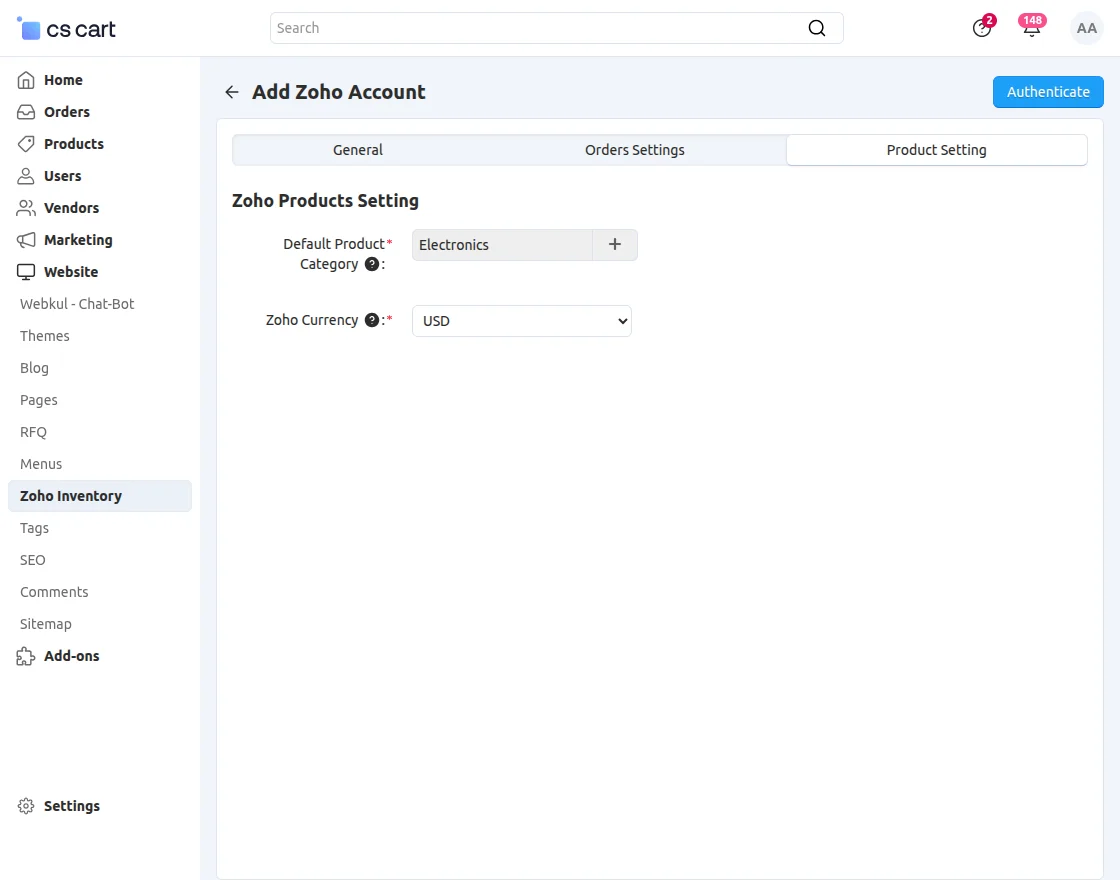Click the plus icon next to Electronics
Screen dimensions: 1120x880
click(x=615, y=245)
